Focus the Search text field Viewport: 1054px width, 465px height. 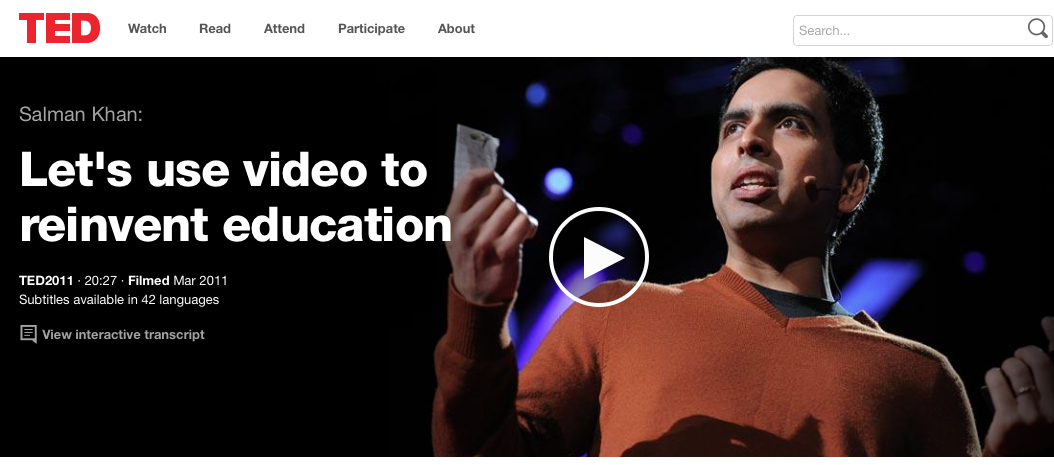tap(911, 30)
